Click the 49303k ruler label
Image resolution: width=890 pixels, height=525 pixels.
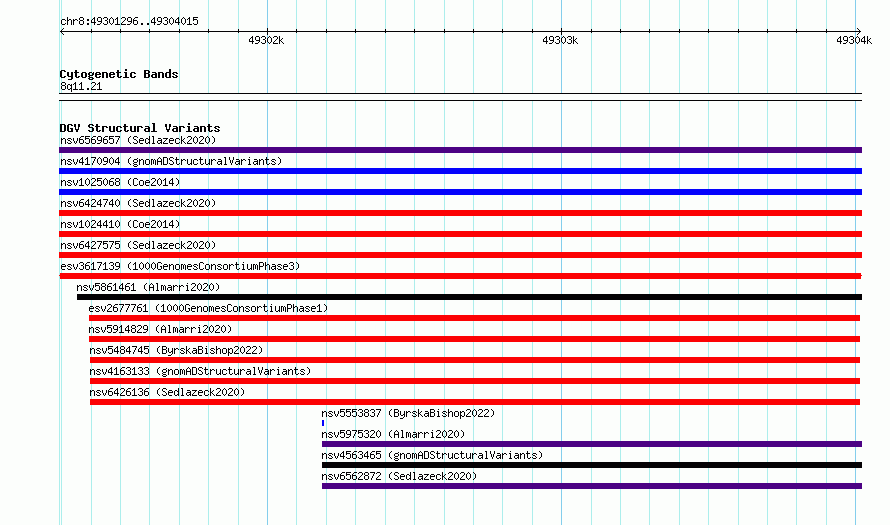tap(560, 40)
